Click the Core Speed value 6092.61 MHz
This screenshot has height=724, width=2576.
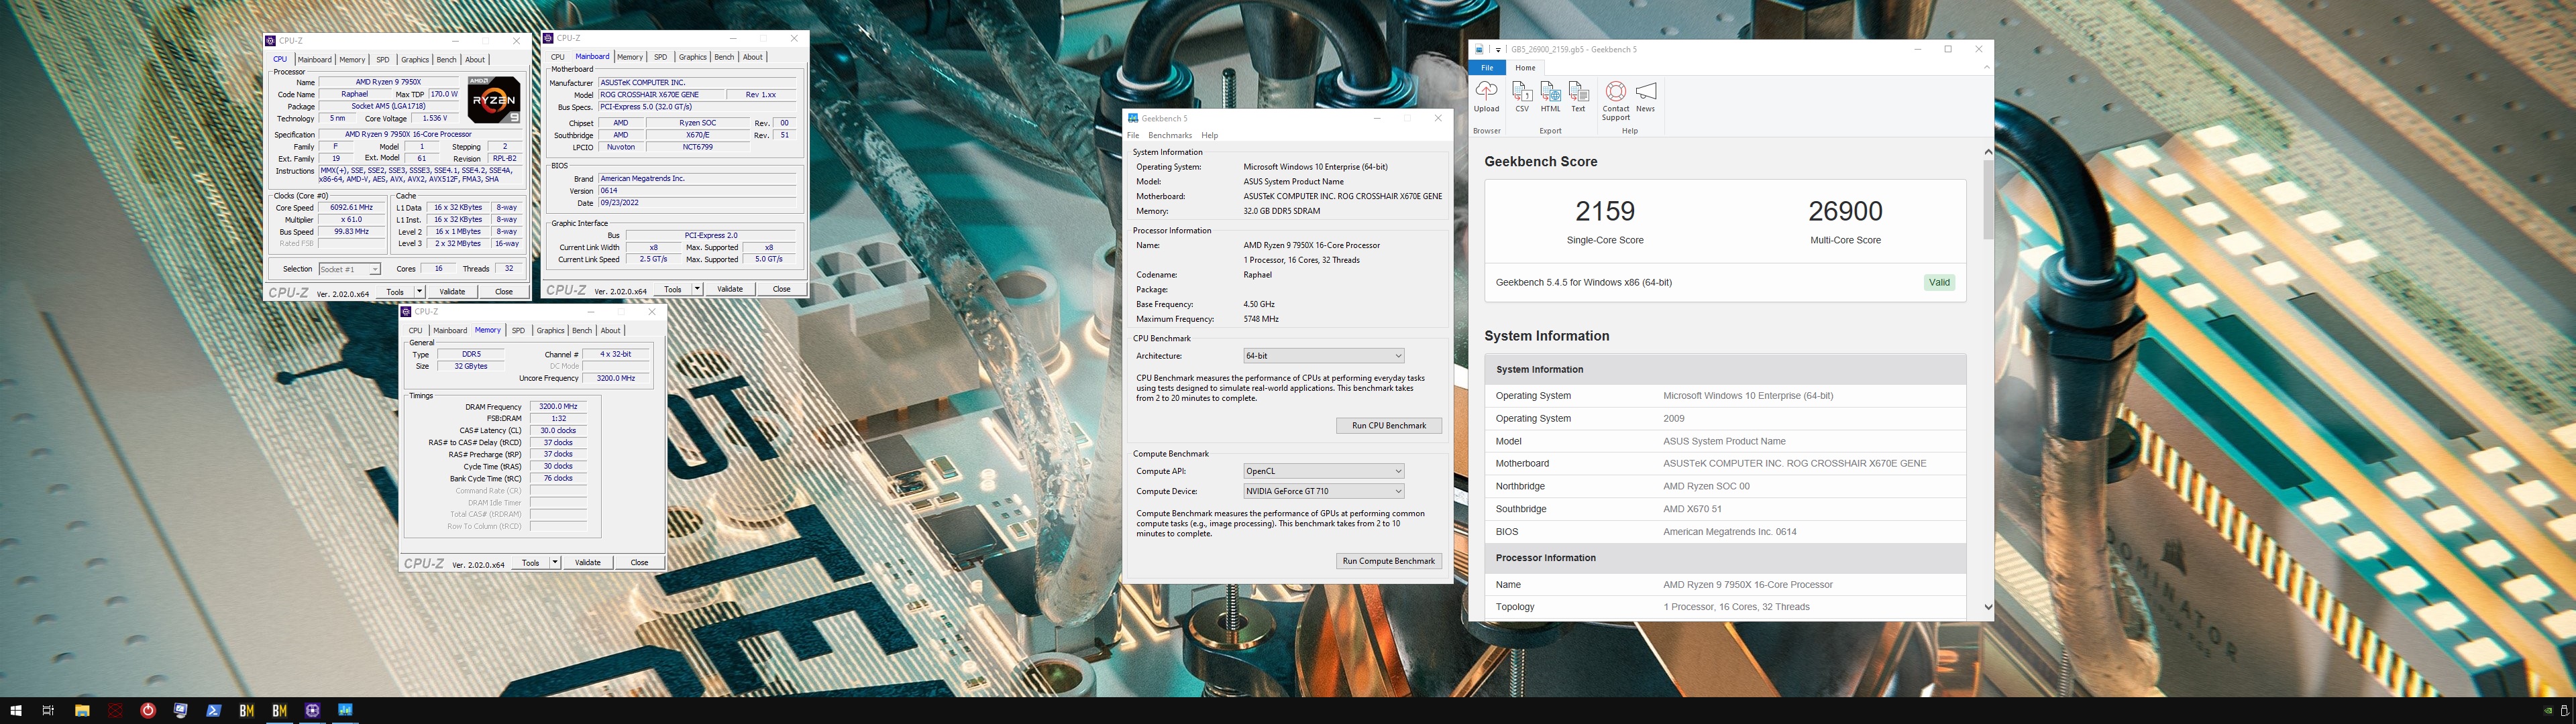click(351, 208)
